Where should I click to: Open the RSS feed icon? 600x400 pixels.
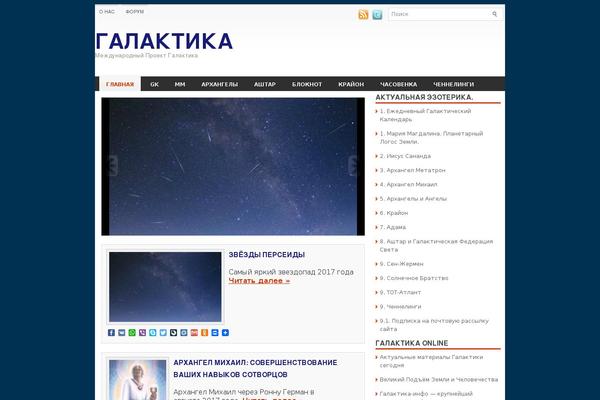tap(363, 15)
